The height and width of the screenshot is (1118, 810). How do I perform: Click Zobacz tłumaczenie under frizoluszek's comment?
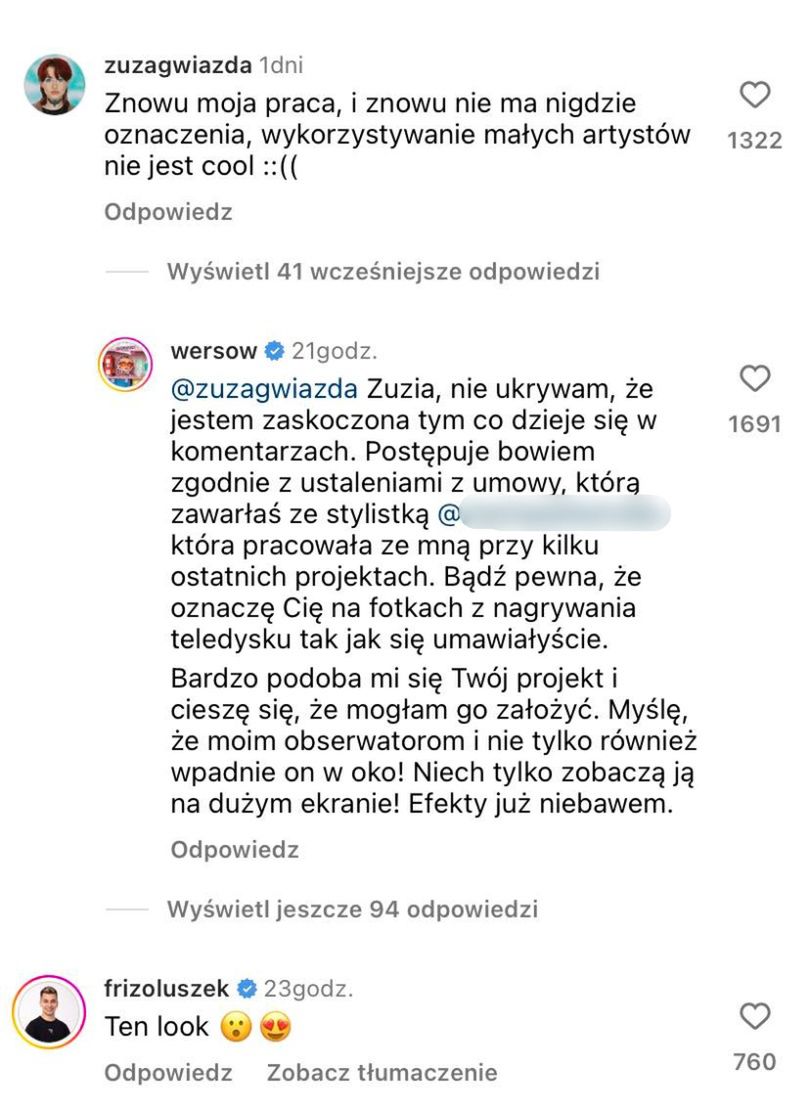pyautogui.click(x=381, y=1073)
